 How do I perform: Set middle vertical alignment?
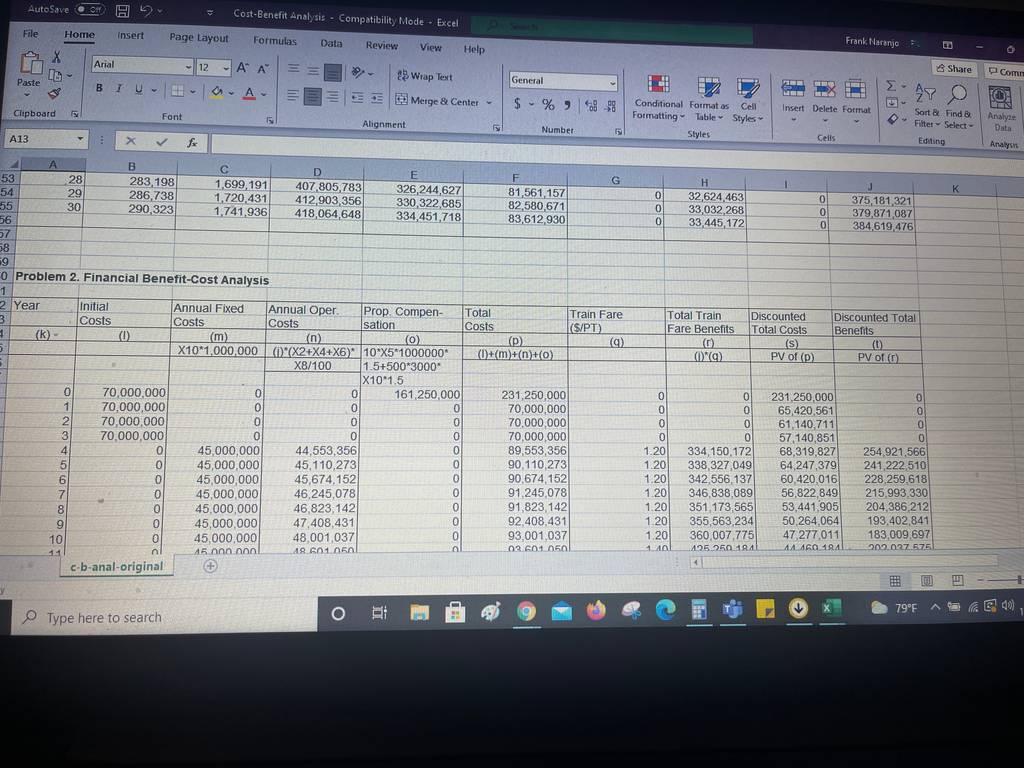pyautogui.click(x=313, y=71)
